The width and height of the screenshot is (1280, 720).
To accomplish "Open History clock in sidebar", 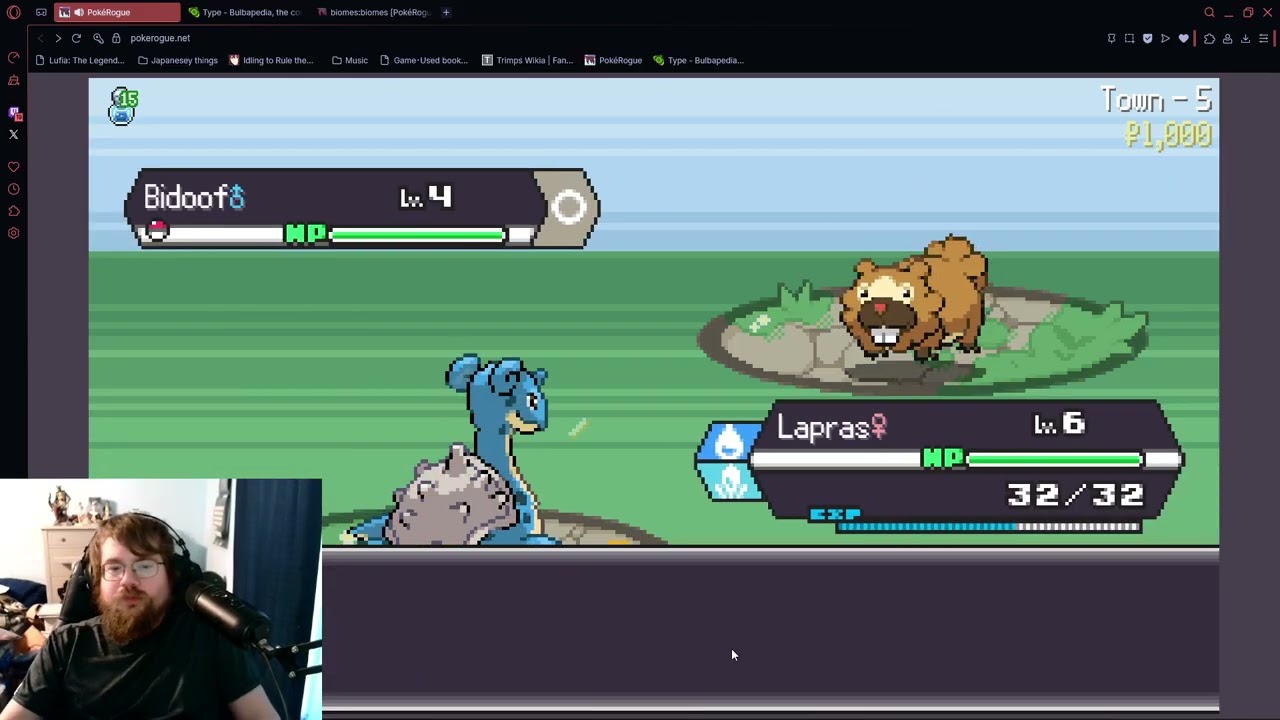I will click(x=14, y=189).
